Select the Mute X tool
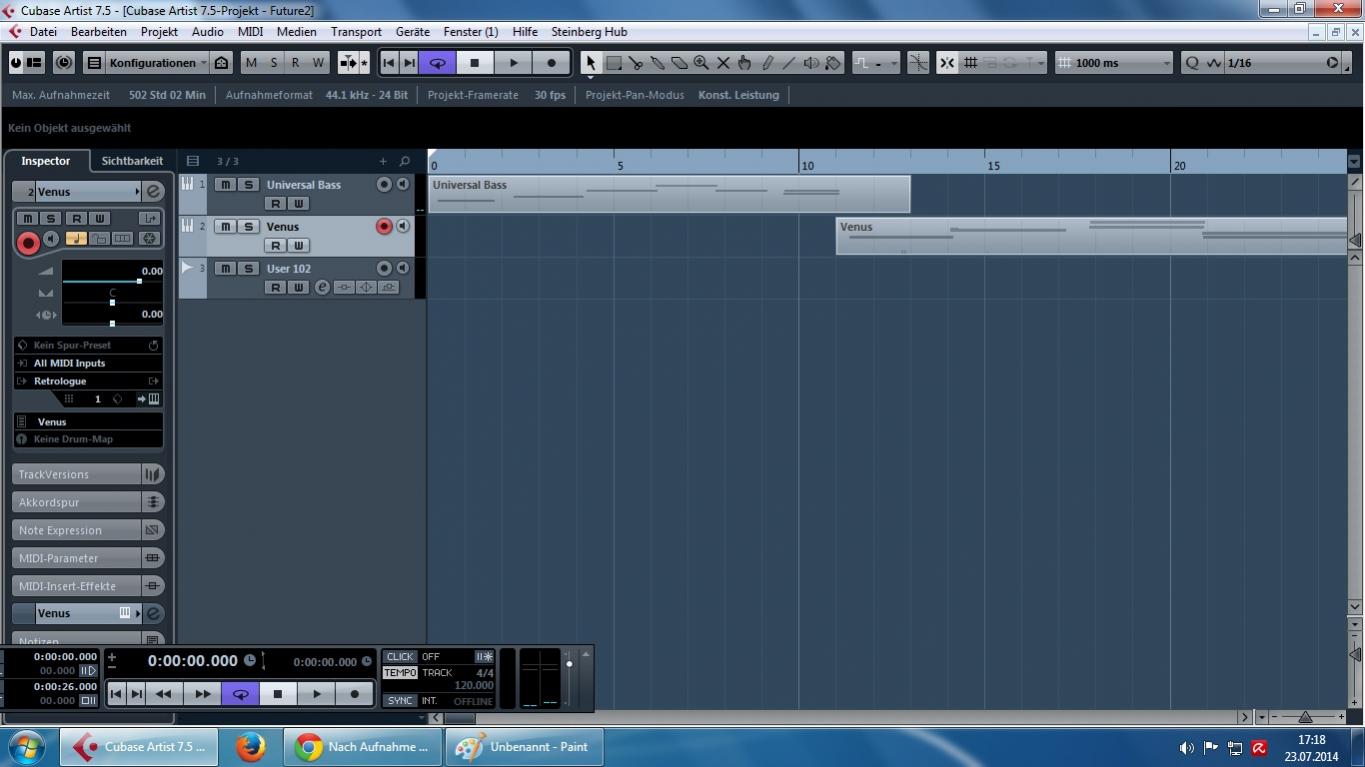The height and width of the screenshot is (767, 1365). pos(724,63)
